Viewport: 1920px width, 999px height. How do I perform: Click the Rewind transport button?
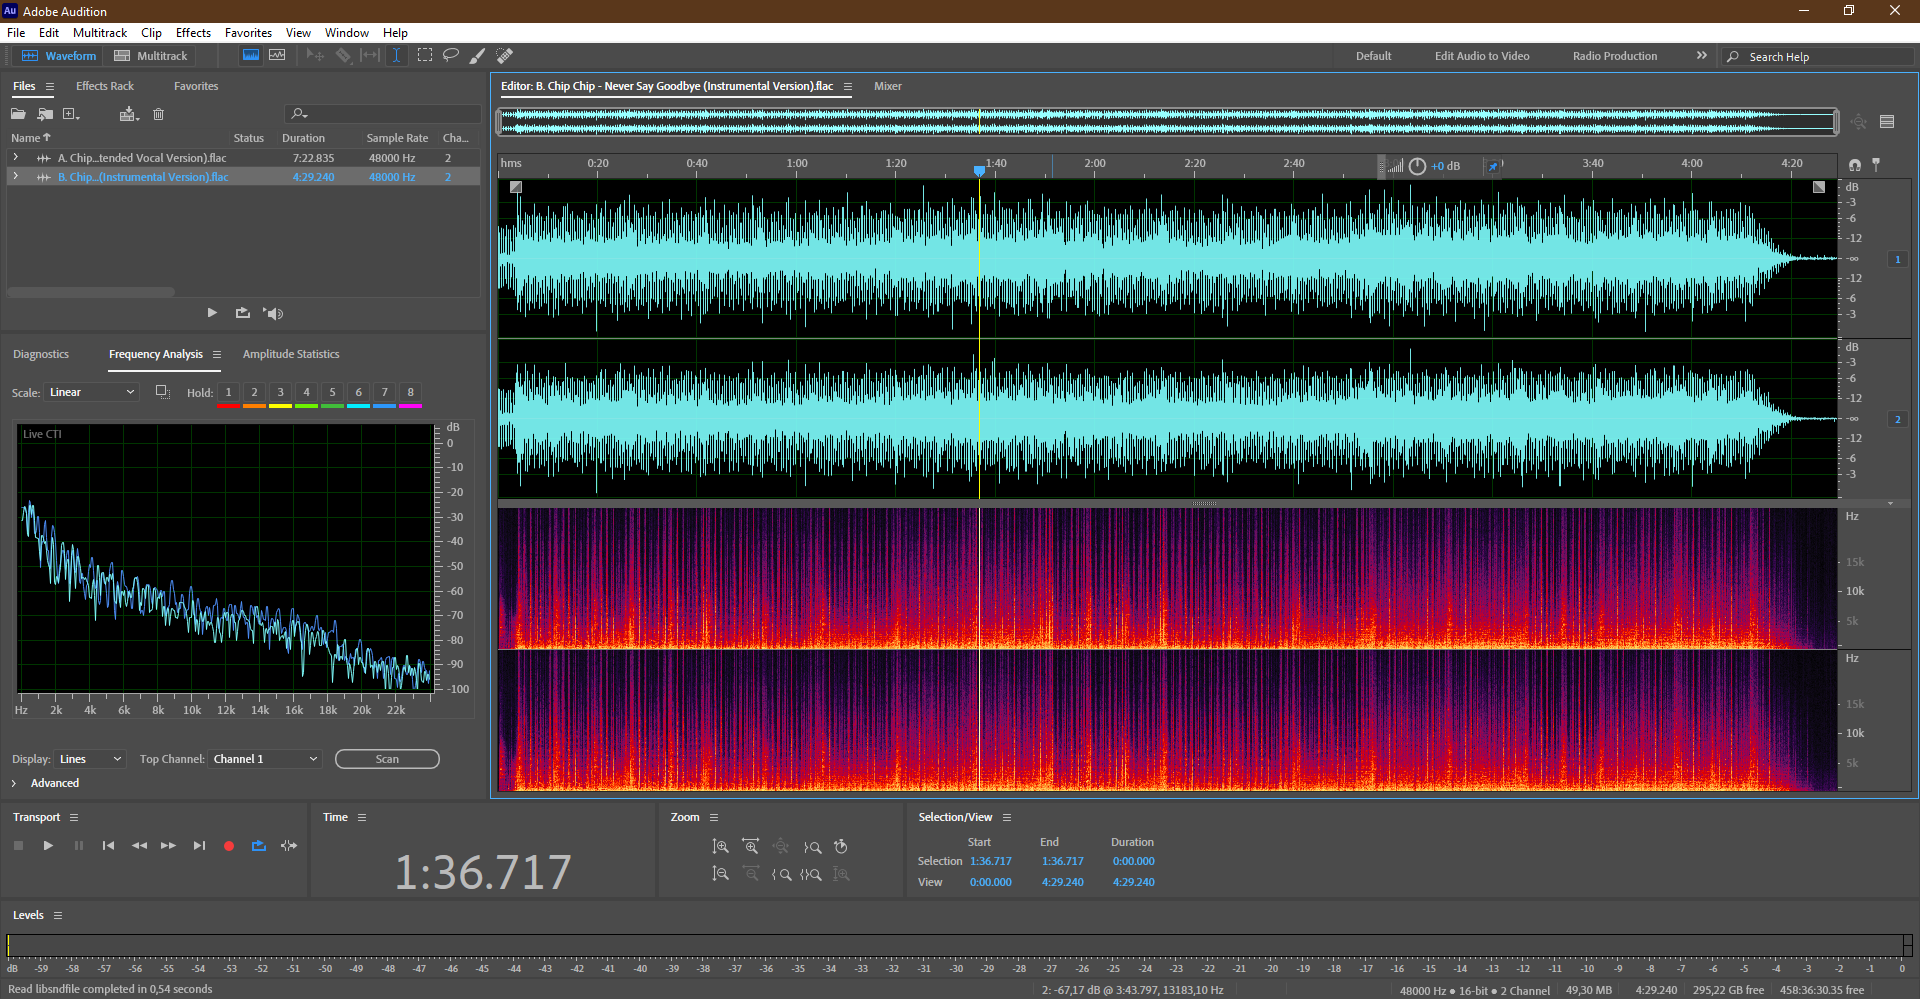click(139, 846)
